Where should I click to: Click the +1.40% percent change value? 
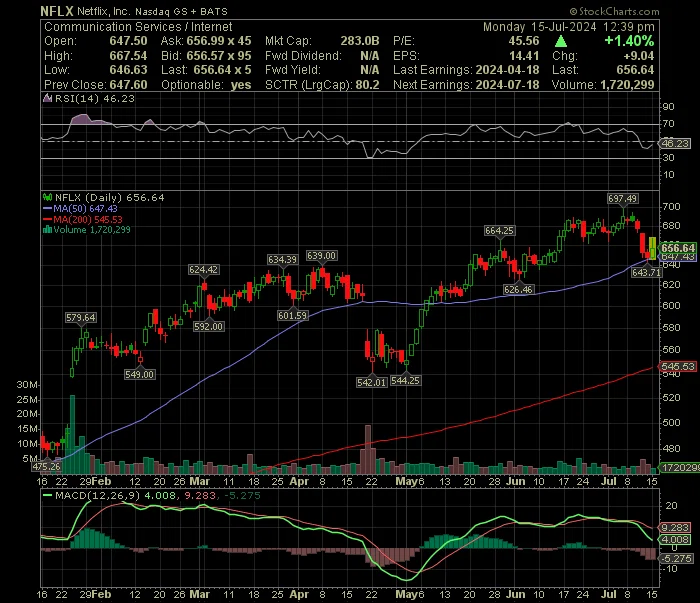[629, 41]
